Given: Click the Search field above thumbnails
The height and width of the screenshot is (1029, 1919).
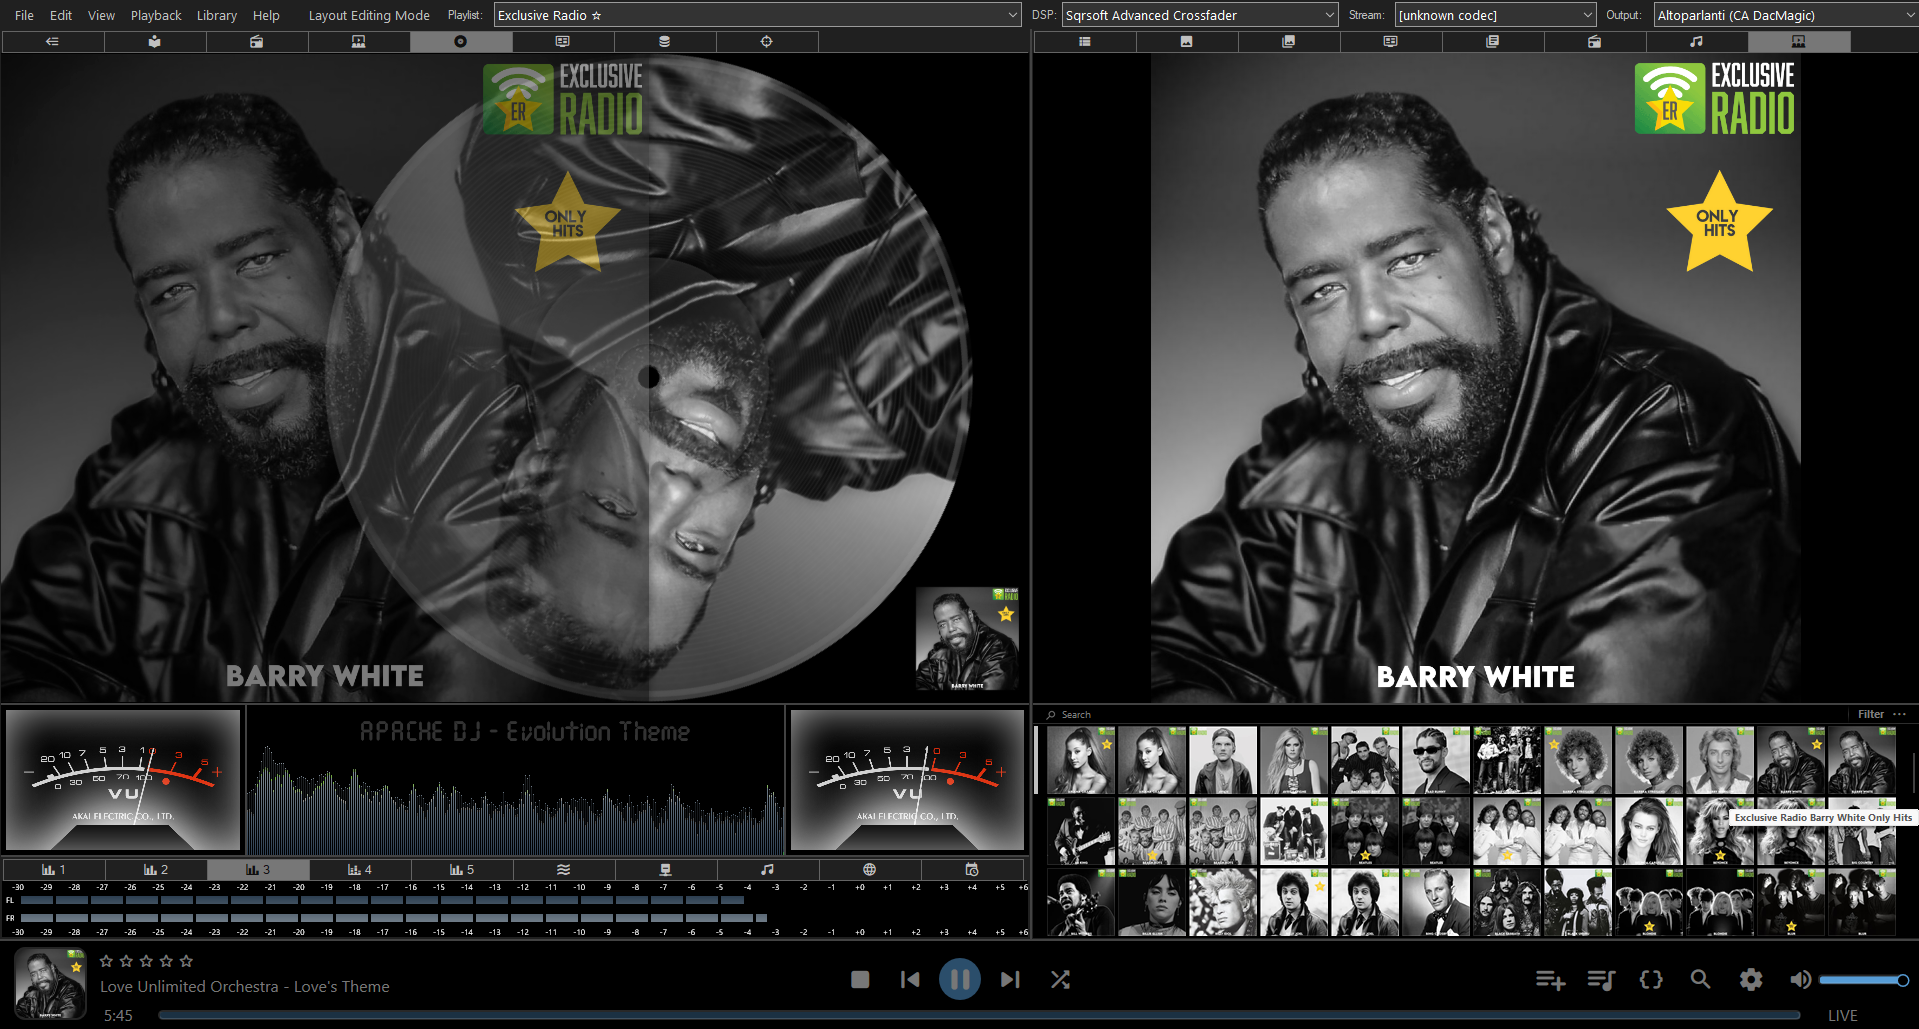Looking at the screenshot, I should click(1440, 714).
